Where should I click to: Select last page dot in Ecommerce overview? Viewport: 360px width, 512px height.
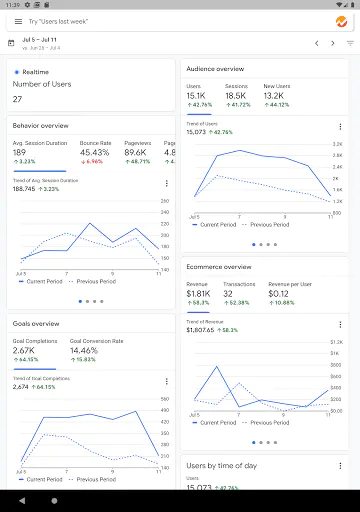pos(275,443)
